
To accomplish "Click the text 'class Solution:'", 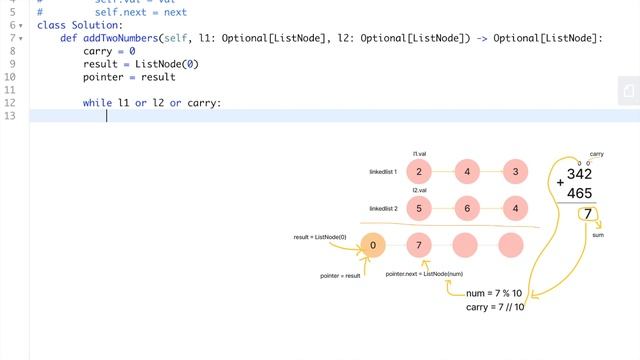I will coord(80,25).
